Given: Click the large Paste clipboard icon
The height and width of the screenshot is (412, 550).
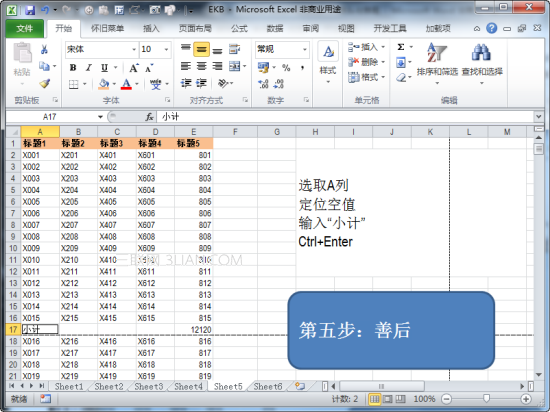Looking at the screenshot, I should point(22,53).
